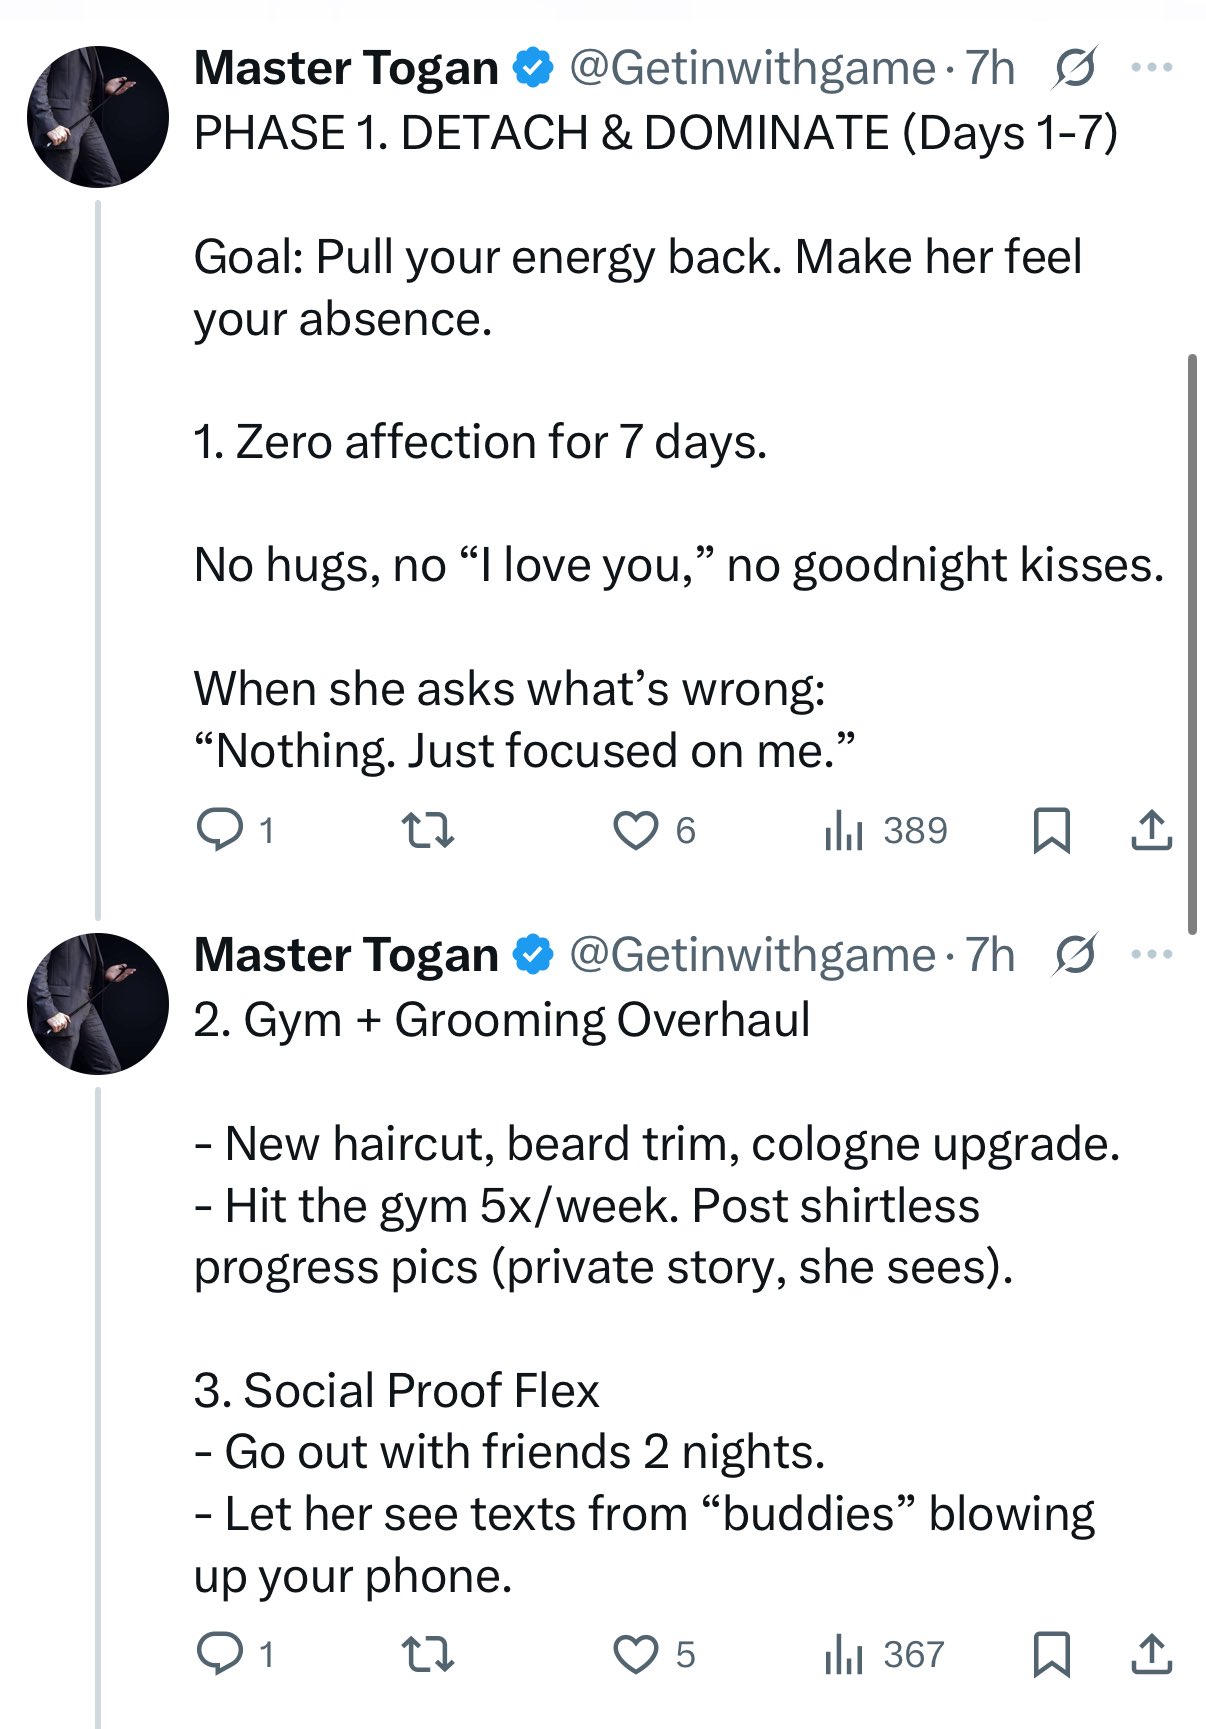The height and width of the screenshot is (1729, 1206).
Task: Tap Master Togan avatar on first tweet
Action: coord(97,116)
